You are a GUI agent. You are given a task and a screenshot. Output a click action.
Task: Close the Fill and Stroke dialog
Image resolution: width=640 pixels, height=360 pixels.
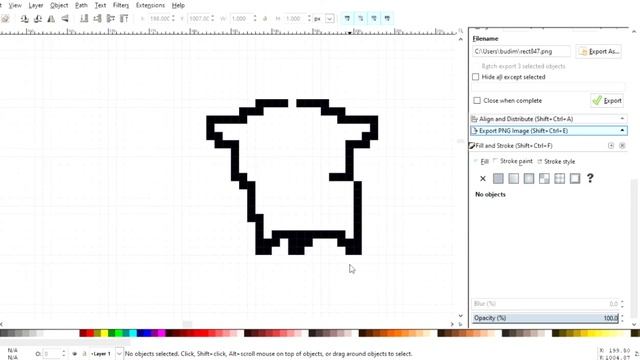[x=622, y=146]
